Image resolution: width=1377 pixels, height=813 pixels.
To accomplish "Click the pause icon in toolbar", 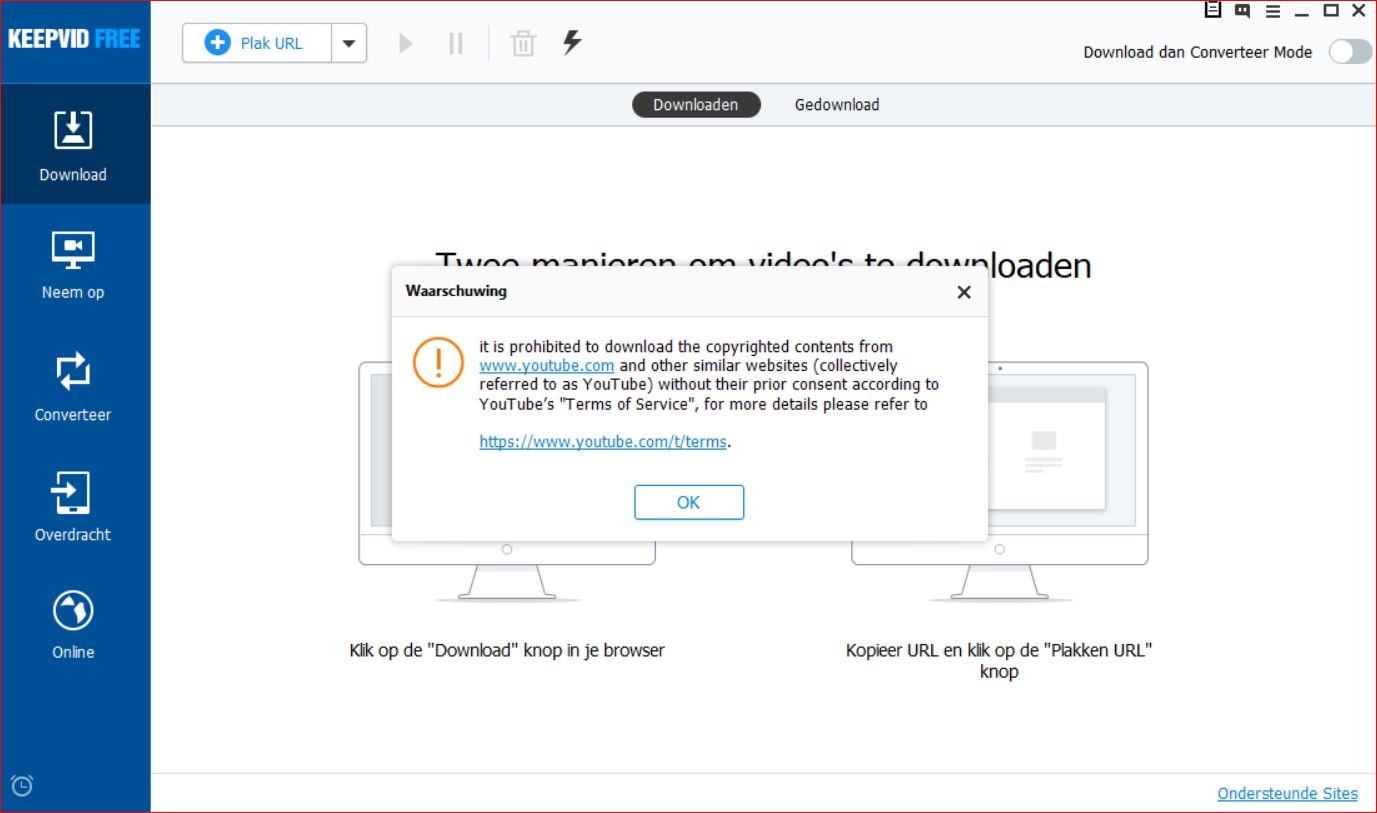I will coord(456,43).
